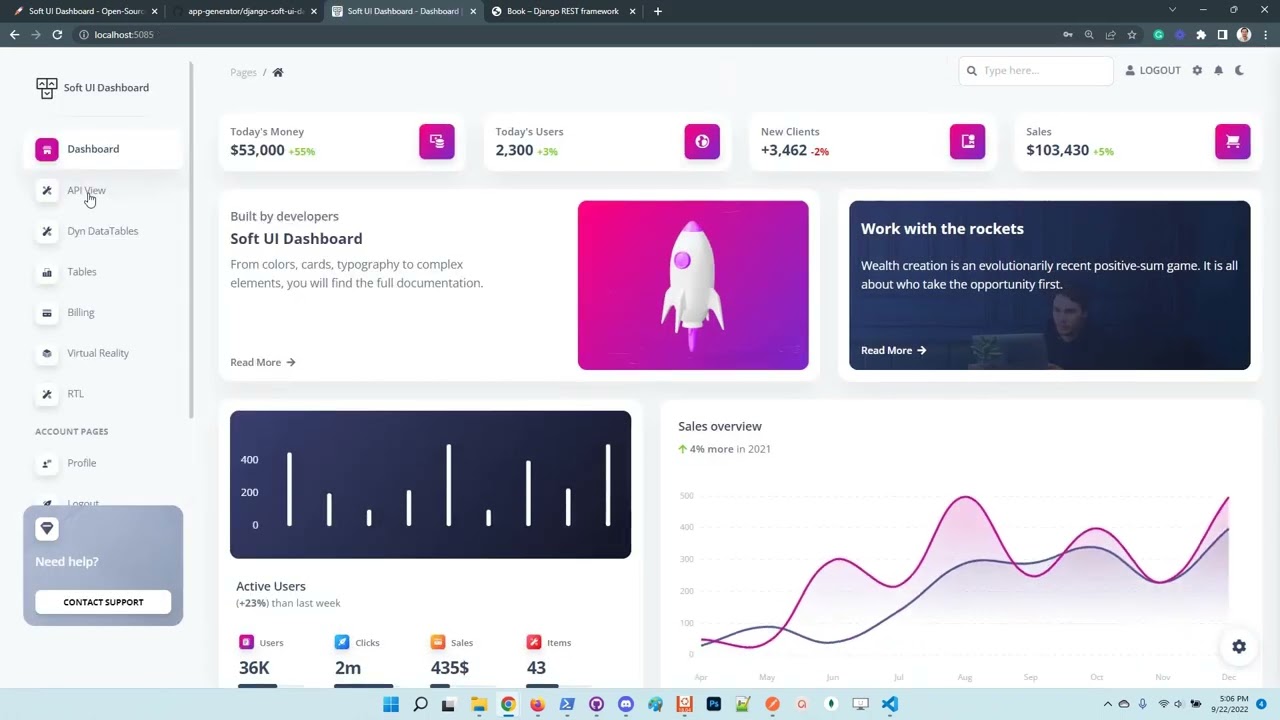
Task: Bookmark this page star icon
Action: 1132,34
